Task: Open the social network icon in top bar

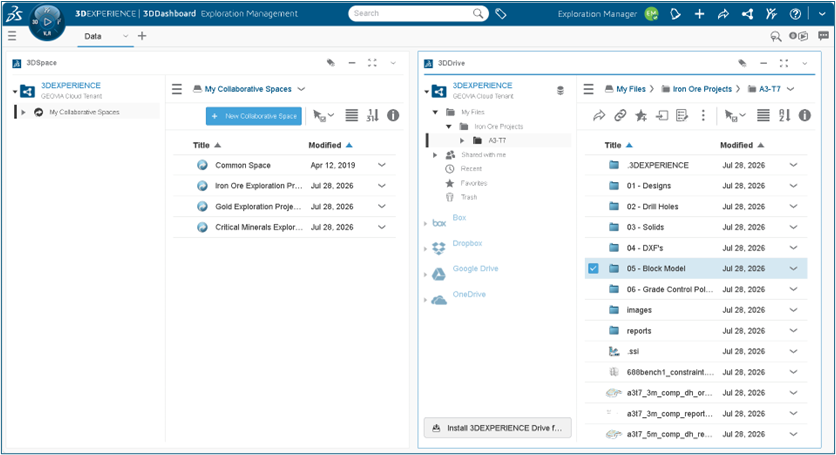Action: 747,14
